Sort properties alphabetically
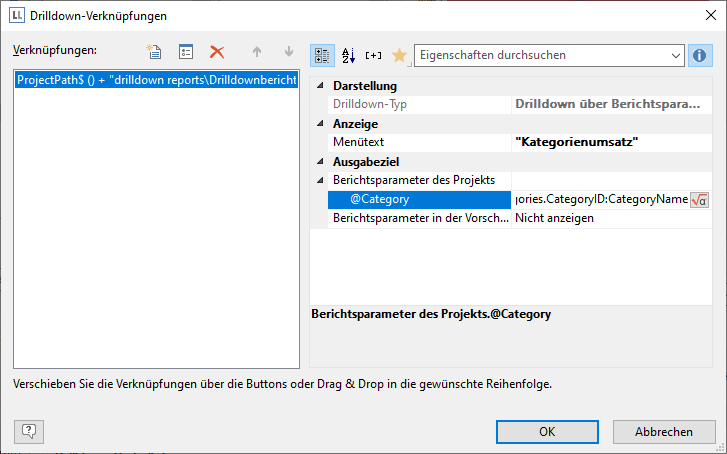Image resolution: width=727 pixels, height=454 pixels. tap(348, 55)
